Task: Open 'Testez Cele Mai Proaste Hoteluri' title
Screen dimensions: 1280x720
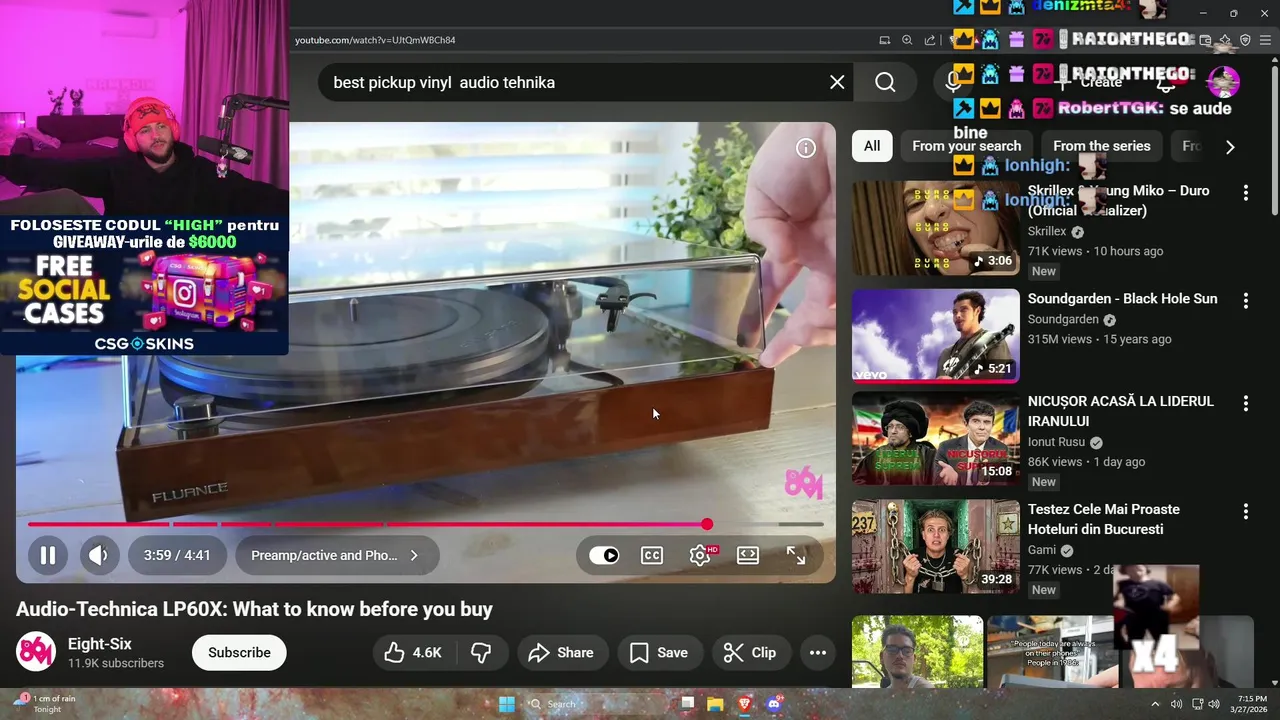Action: 1104,519
